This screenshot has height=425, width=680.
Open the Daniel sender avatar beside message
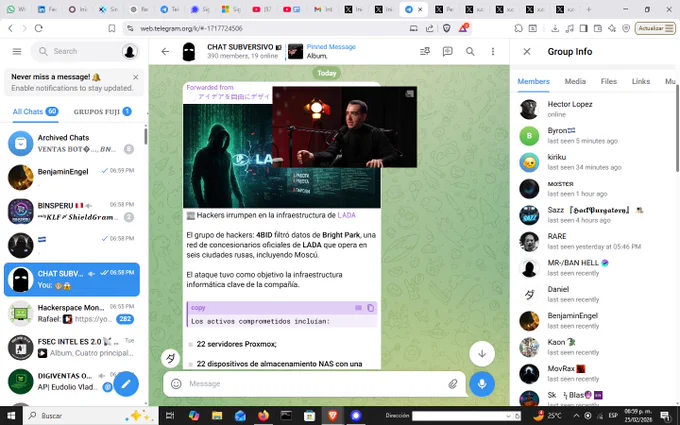171,359
